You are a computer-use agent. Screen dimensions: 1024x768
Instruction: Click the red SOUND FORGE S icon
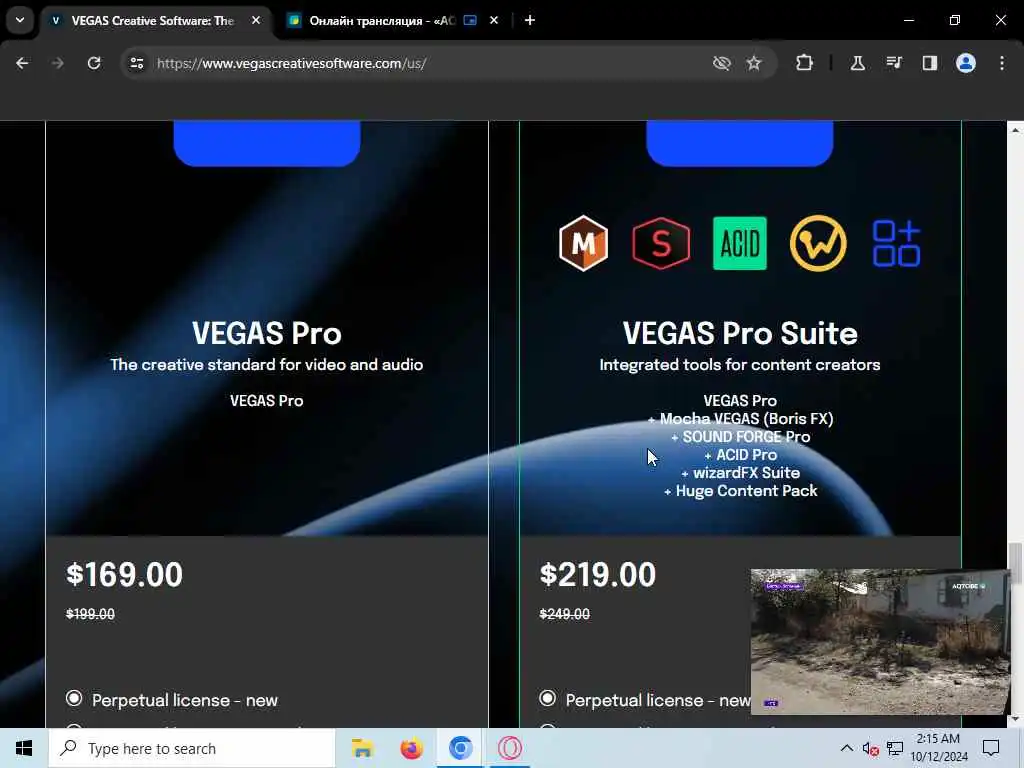661,244
